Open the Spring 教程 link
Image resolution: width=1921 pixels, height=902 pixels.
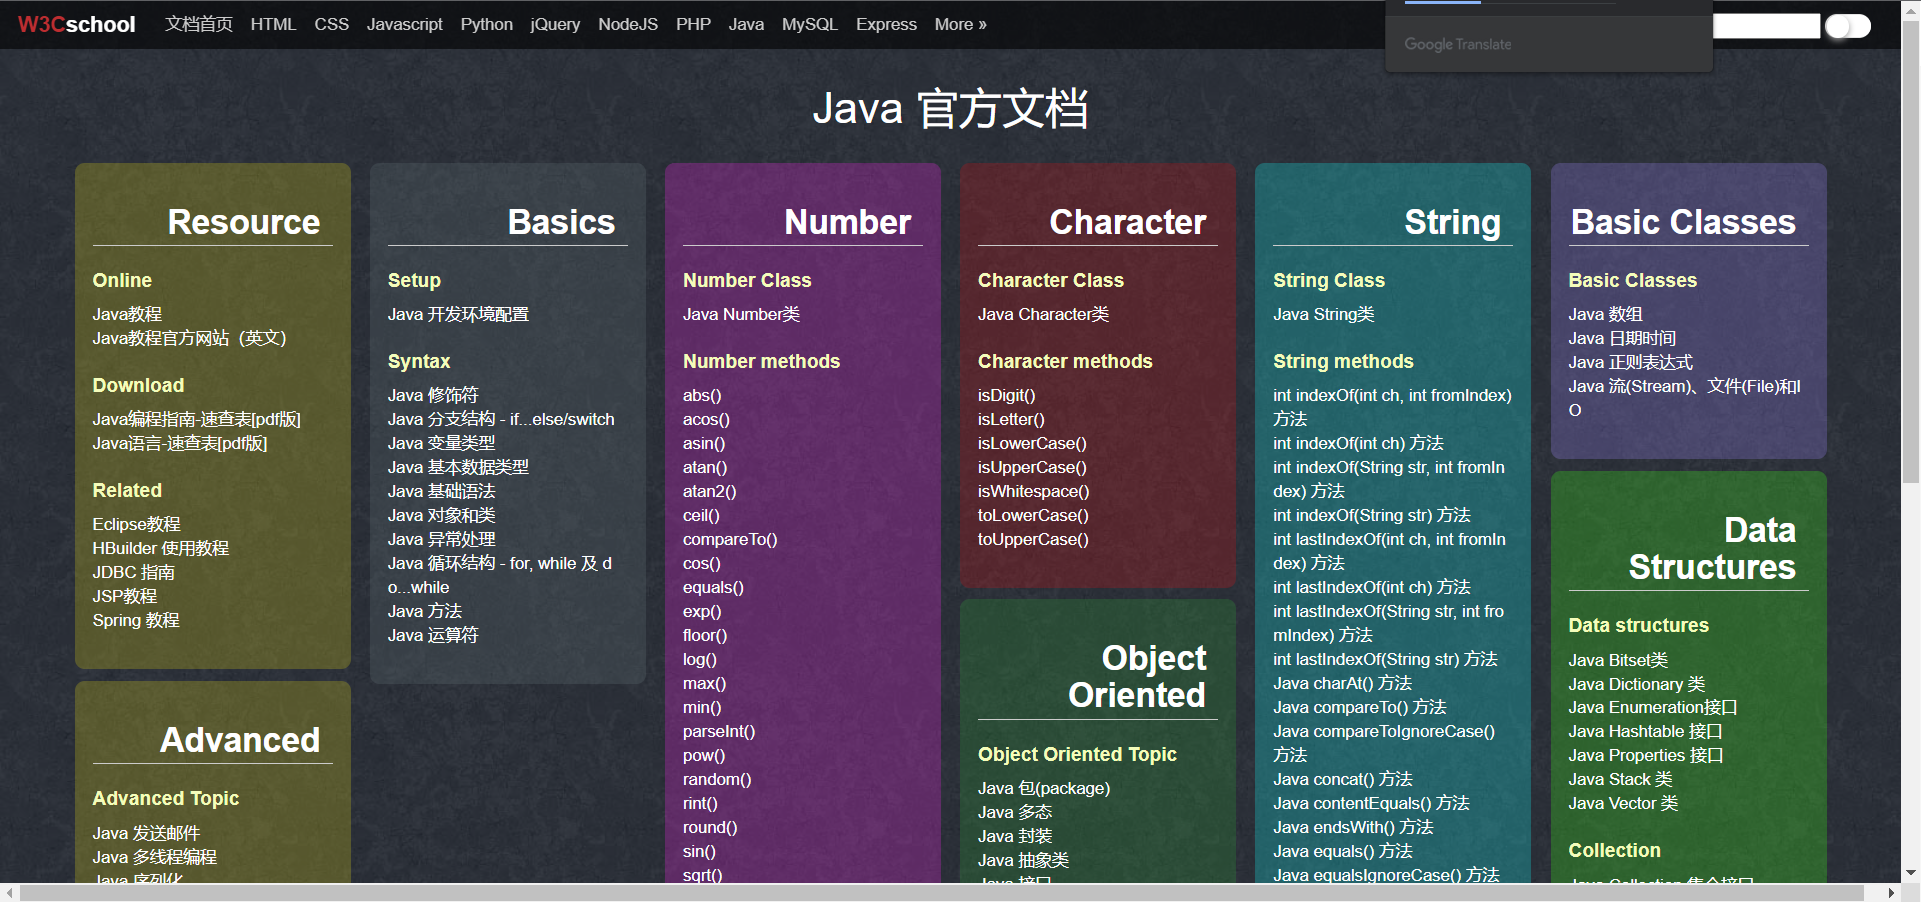click(136, 620)
